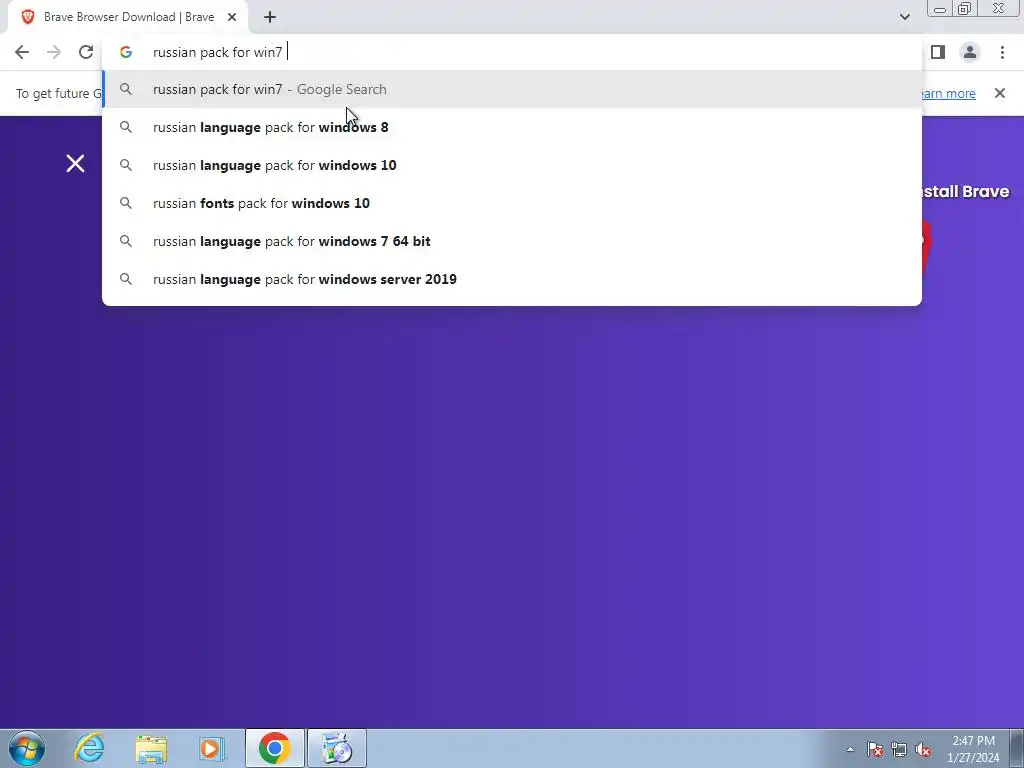
Task: Launch Internet Explorer from the taskbar
Action: pyautogui.click(x=89, y=748)
